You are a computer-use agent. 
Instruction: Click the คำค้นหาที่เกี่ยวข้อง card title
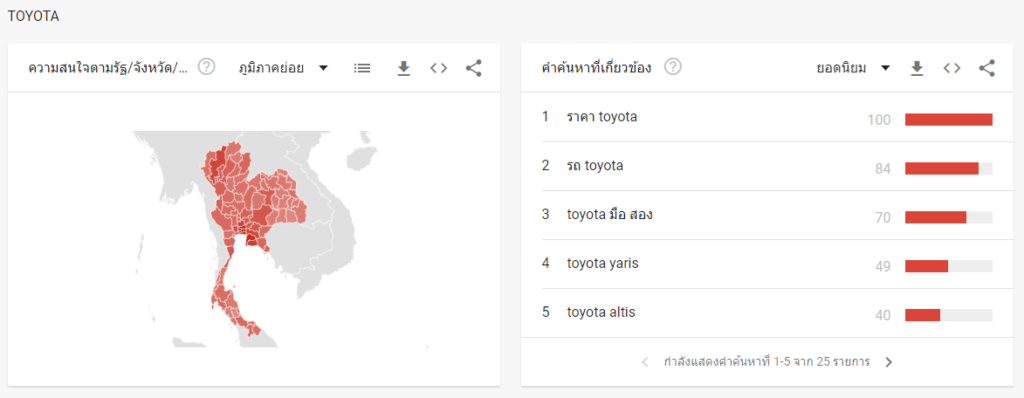click(x=596, y=68)
